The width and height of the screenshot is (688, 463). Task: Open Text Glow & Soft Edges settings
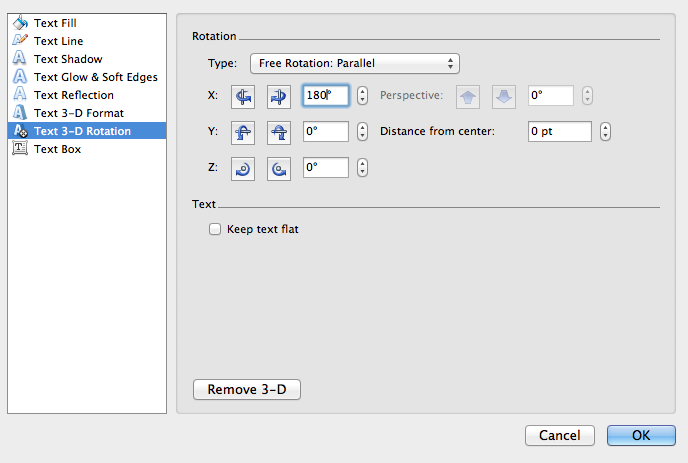pos(95,77)
